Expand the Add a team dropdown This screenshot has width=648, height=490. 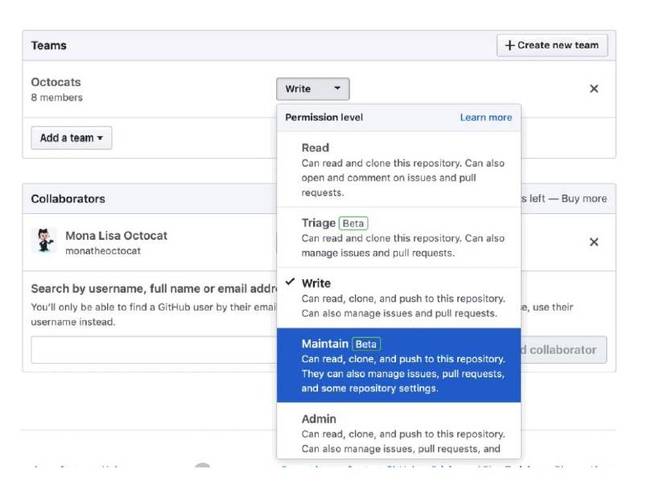pyautogui.click(x=71, y=138)
